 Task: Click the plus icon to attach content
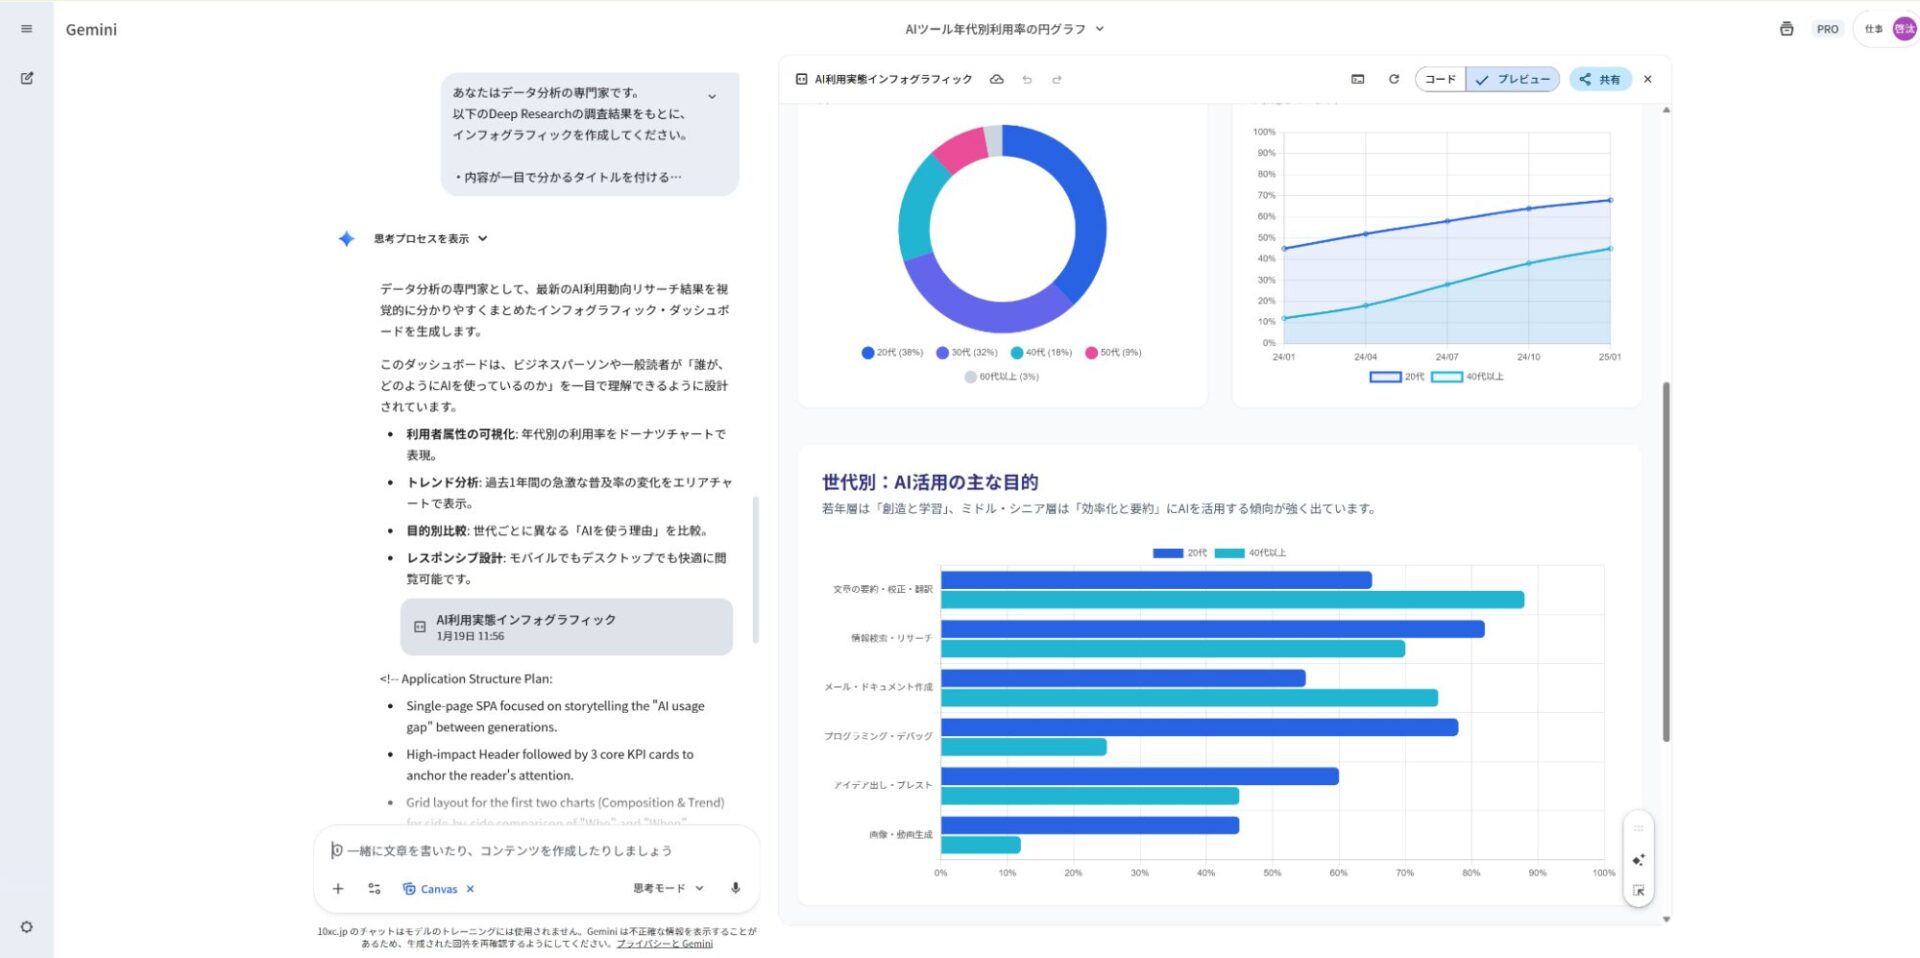tap(338, 888)
